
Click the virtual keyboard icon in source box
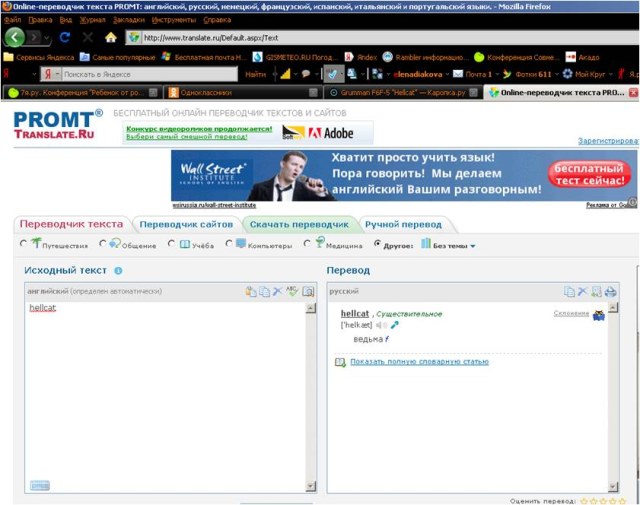39,485
